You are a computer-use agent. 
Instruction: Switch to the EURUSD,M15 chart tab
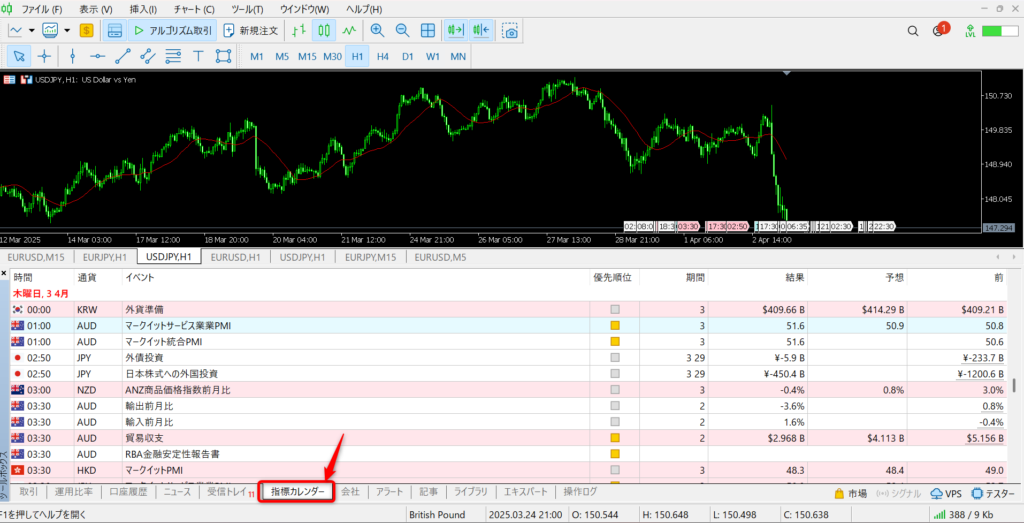(x=37, y=257)
